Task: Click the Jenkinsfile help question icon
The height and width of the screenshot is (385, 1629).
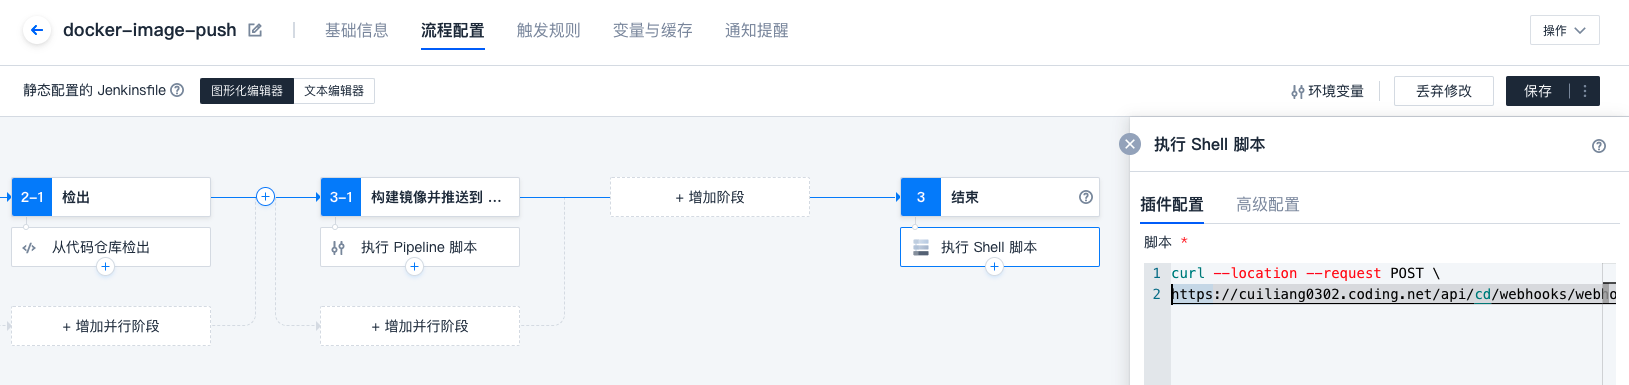Action: tap(177, 90)
